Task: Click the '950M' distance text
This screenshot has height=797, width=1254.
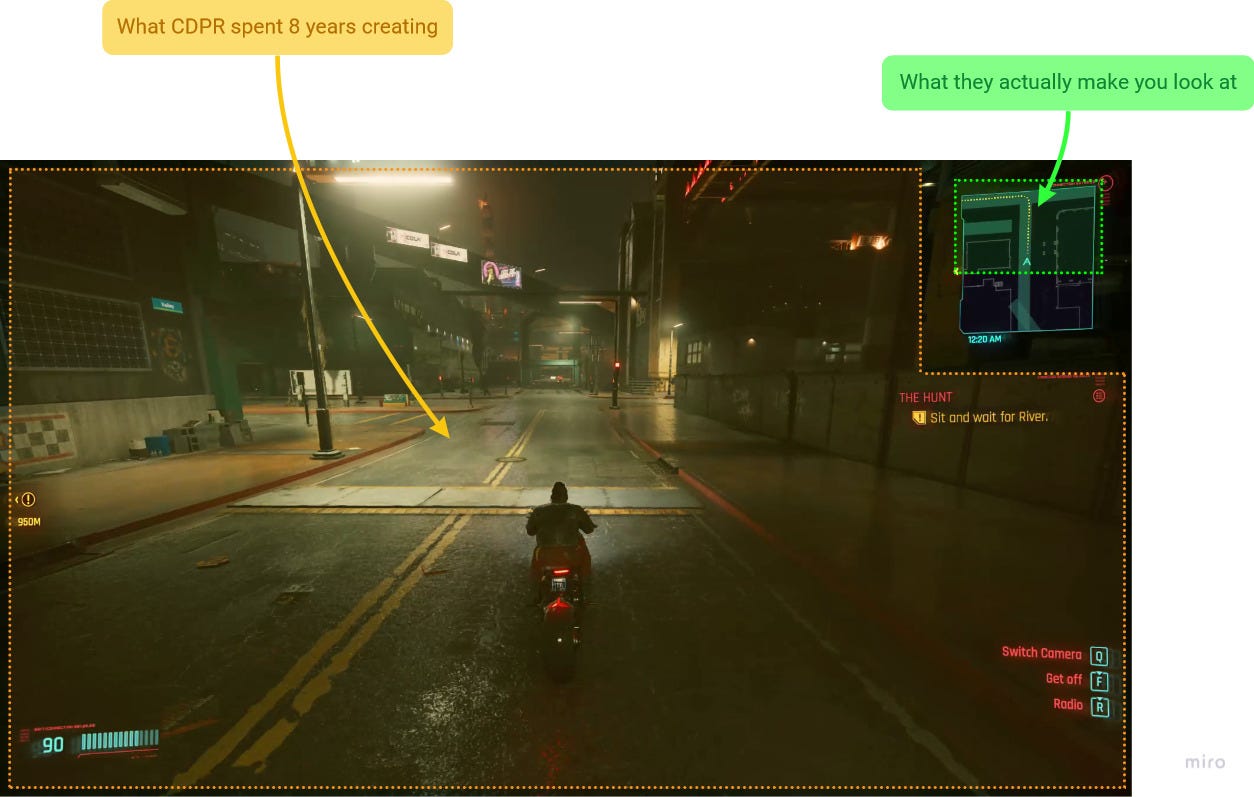Action: 29,521
